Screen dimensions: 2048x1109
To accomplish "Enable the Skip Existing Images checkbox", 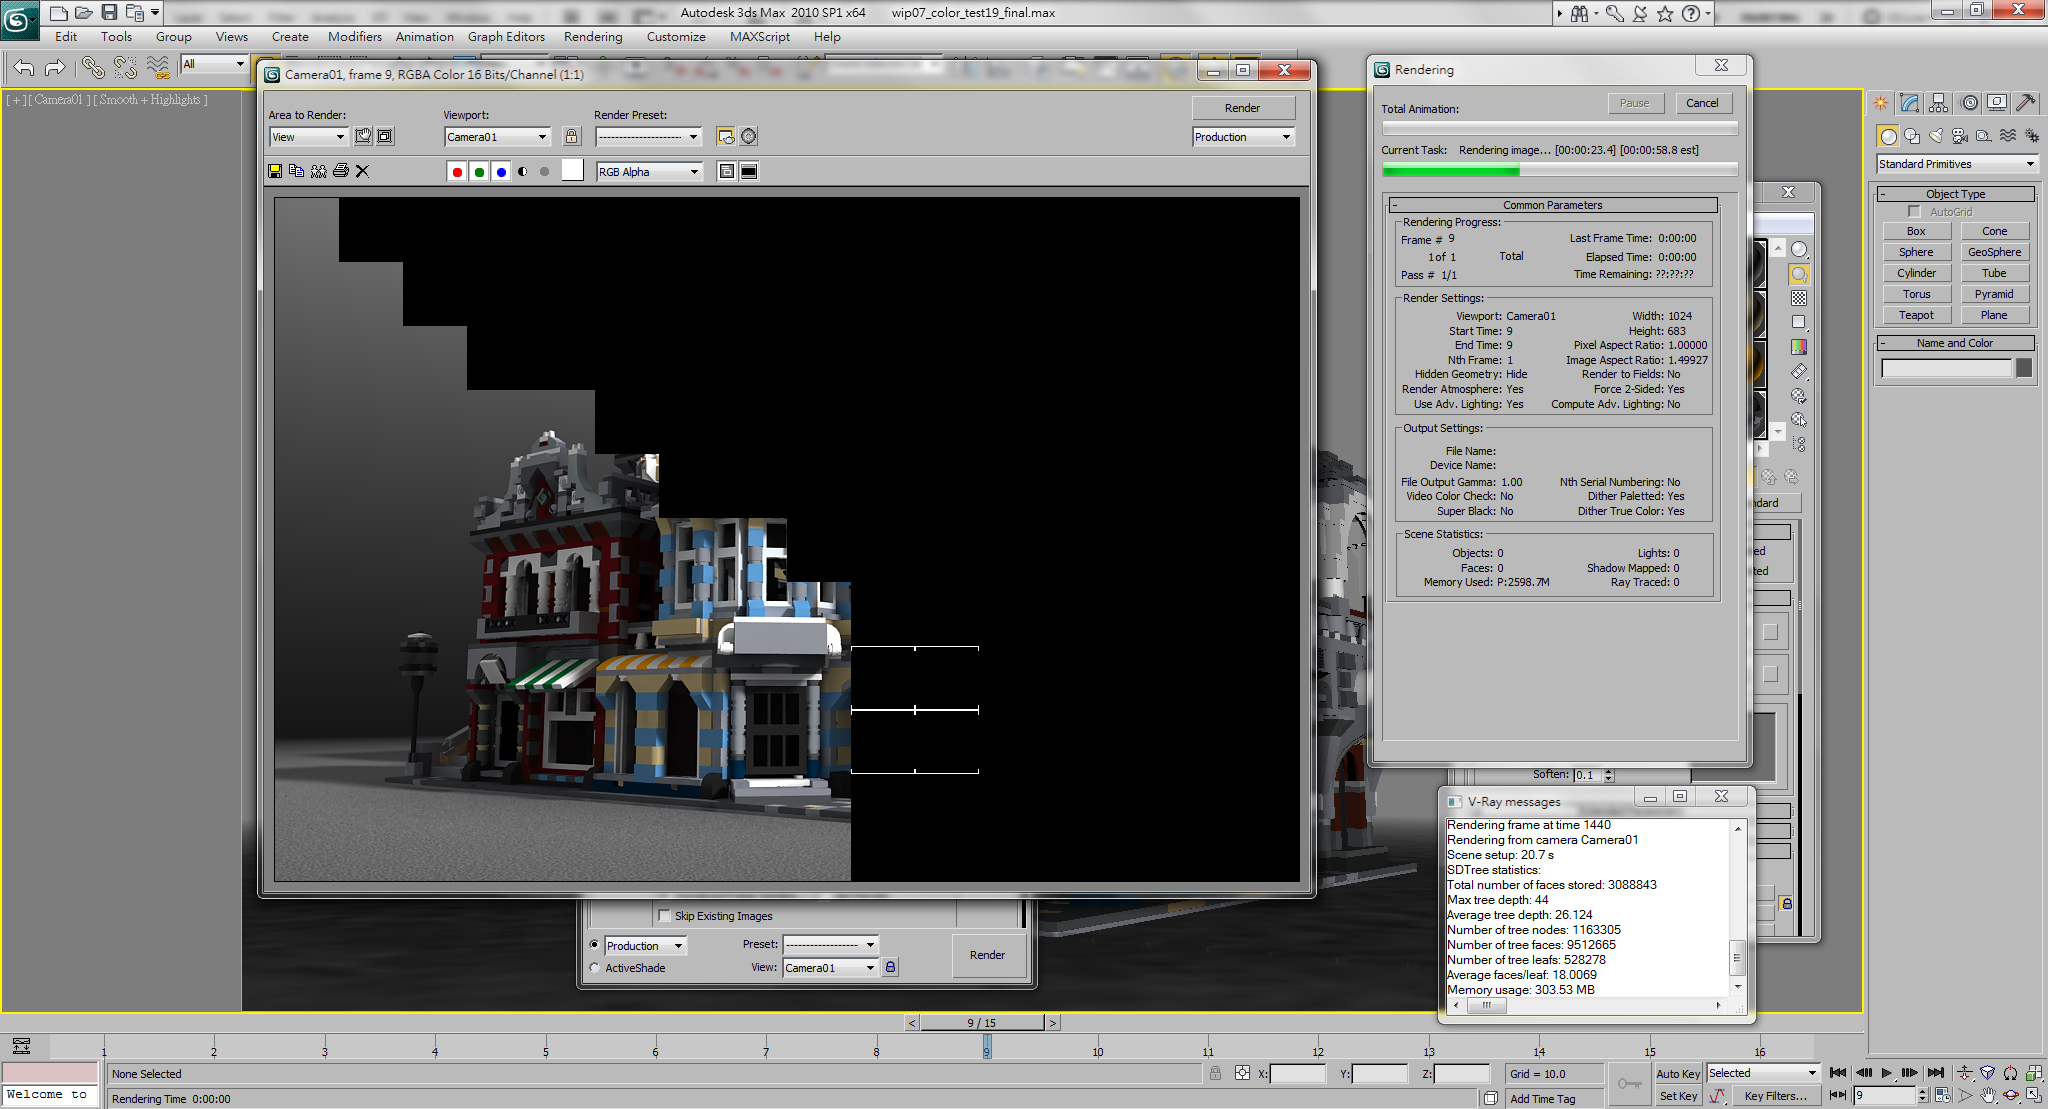I will (664, 915).
